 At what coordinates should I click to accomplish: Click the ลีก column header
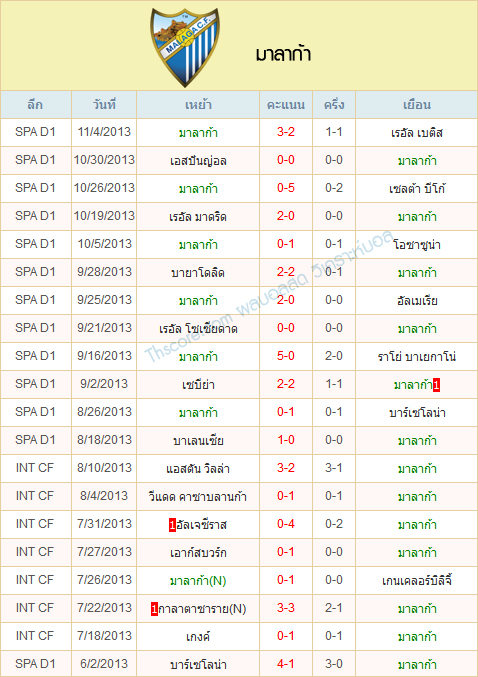[x=35, y=105]
